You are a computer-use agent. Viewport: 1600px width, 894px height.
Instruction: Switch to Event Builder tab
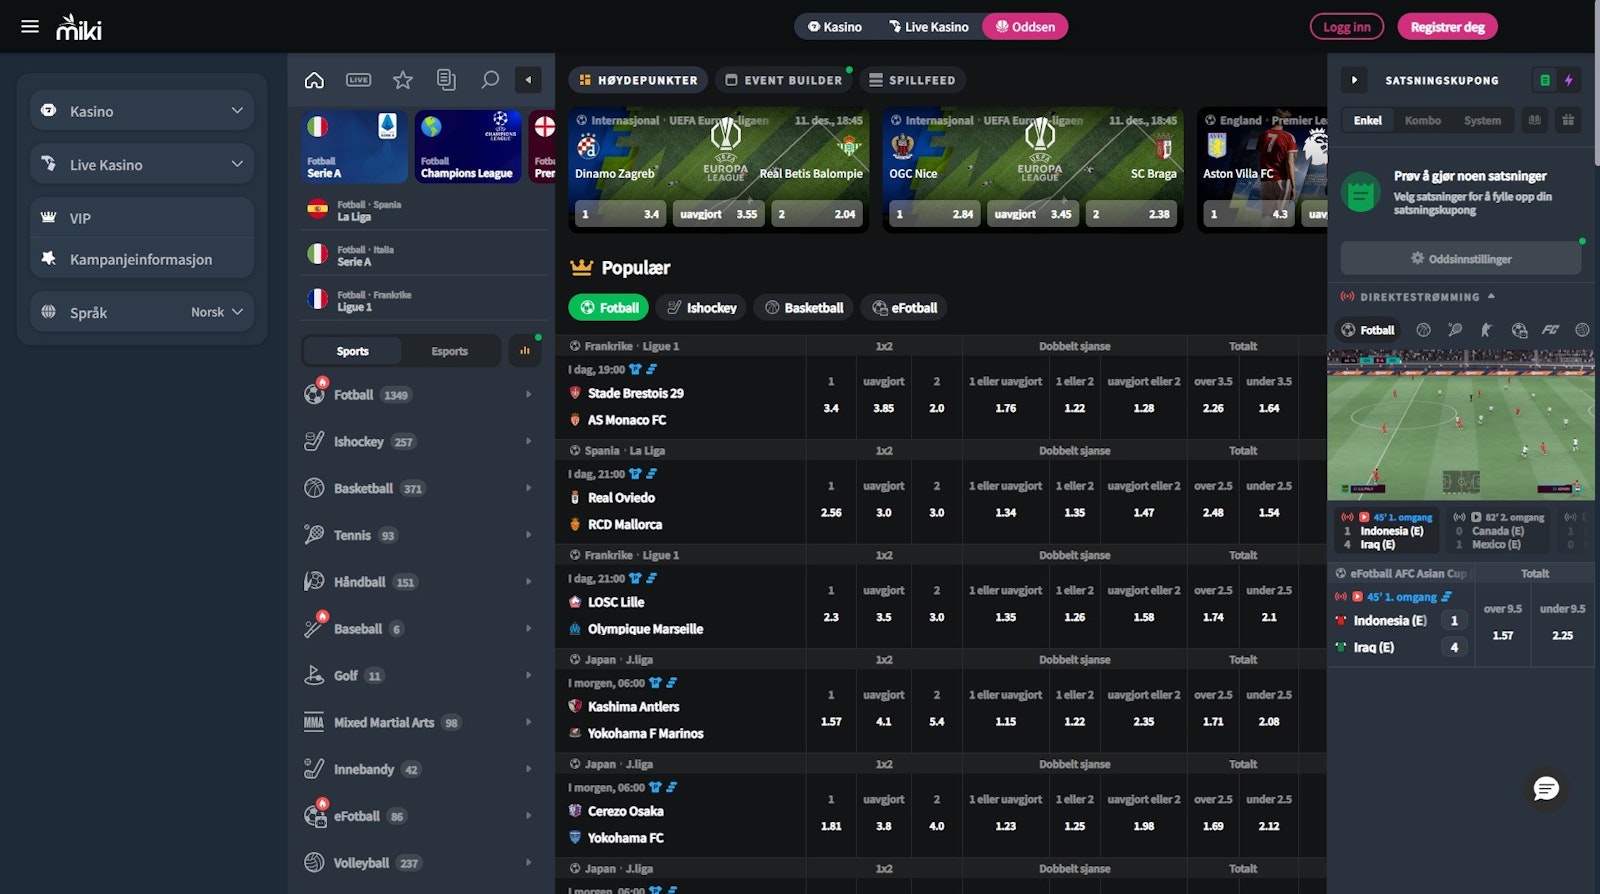[x=784, y=80]
